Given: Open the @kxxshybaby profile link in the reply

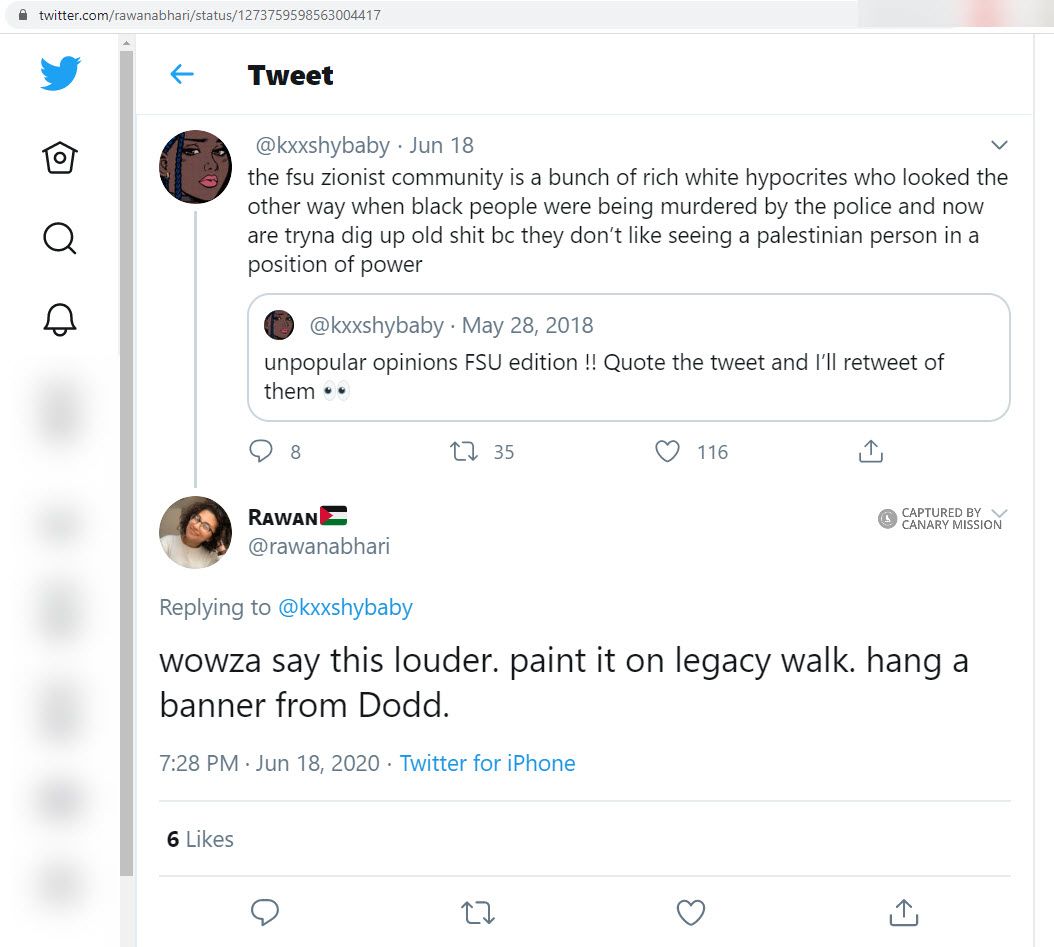Looking at the screenshot, I should [345, 607].
